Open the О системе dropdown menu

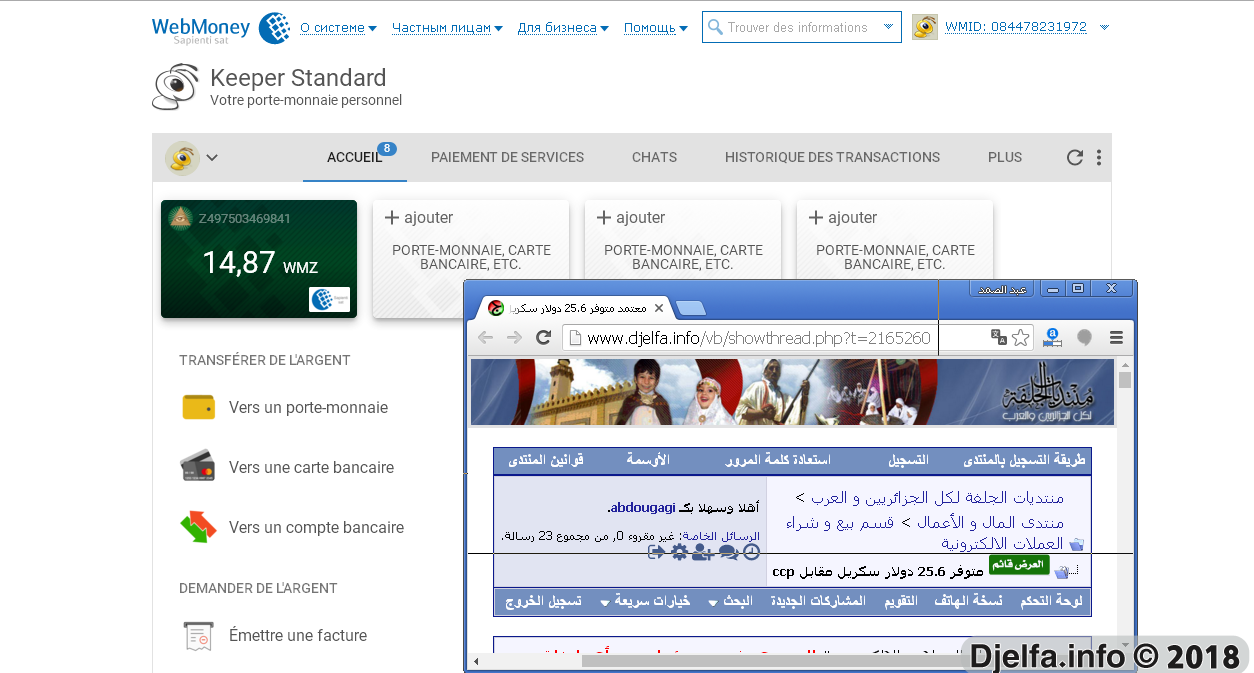point(338,28)
